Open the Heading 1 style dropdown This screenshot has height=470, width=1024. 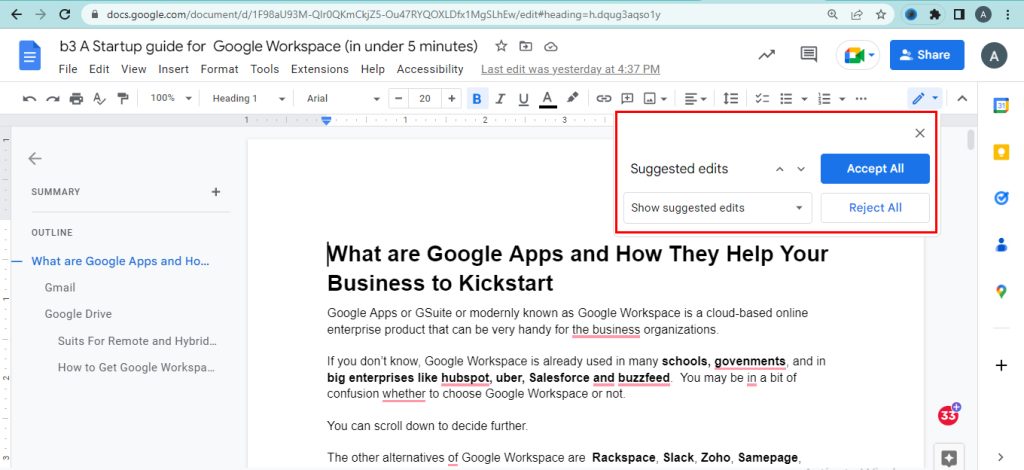pos(249,99)
